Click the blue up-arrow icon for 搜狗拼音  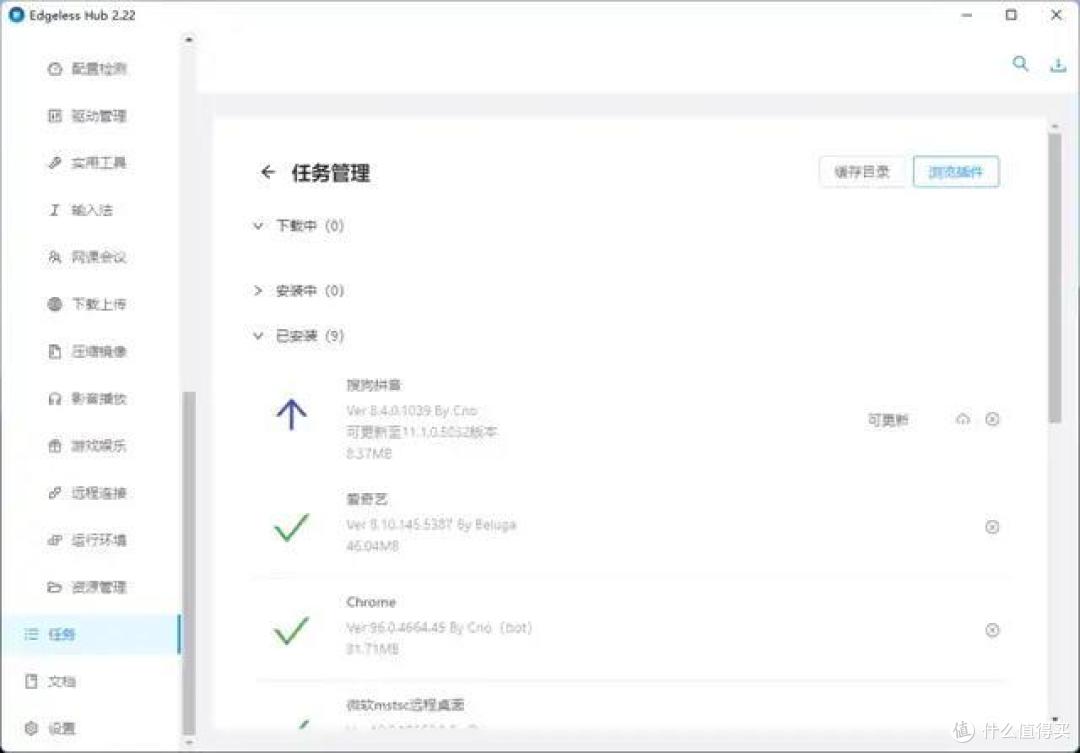291,414
